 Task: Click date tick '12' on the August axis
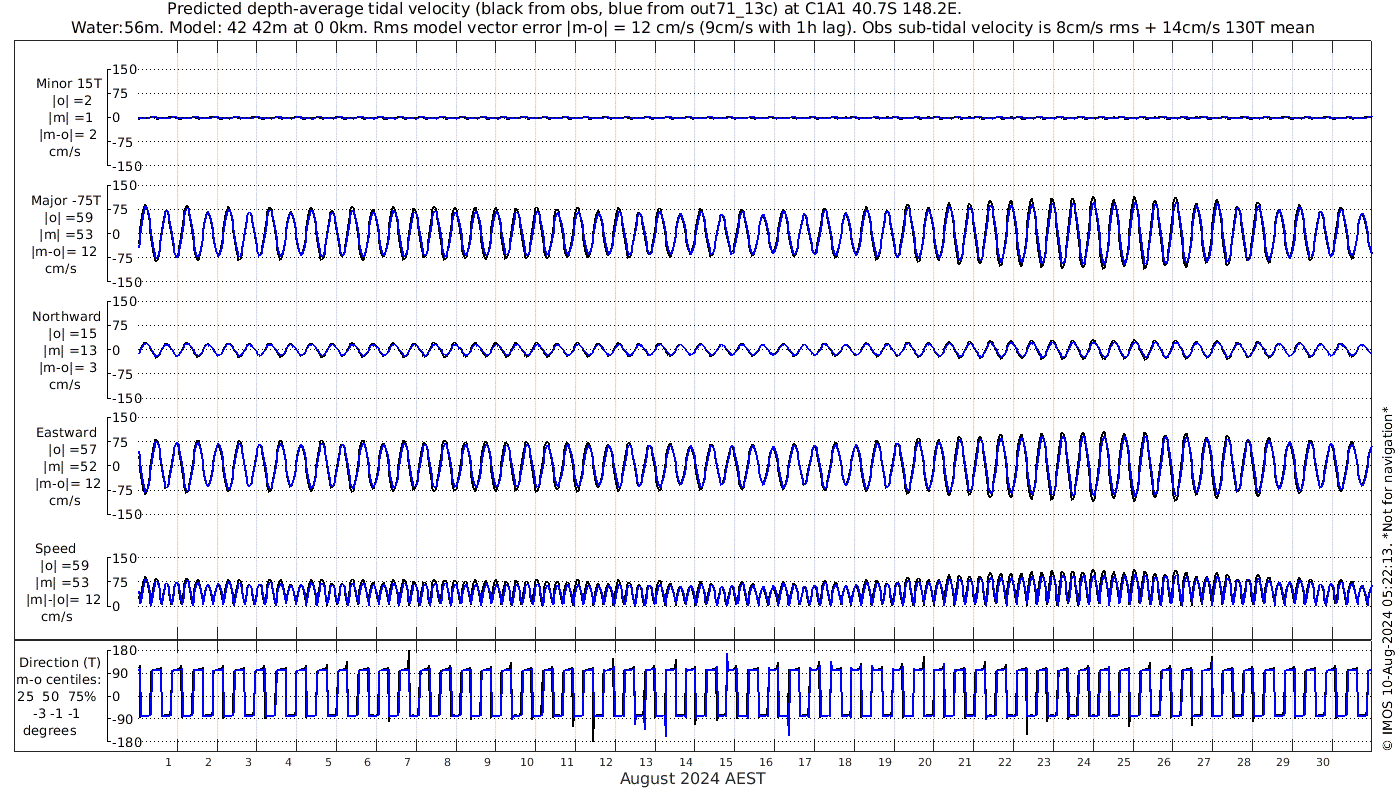point(607,762)
